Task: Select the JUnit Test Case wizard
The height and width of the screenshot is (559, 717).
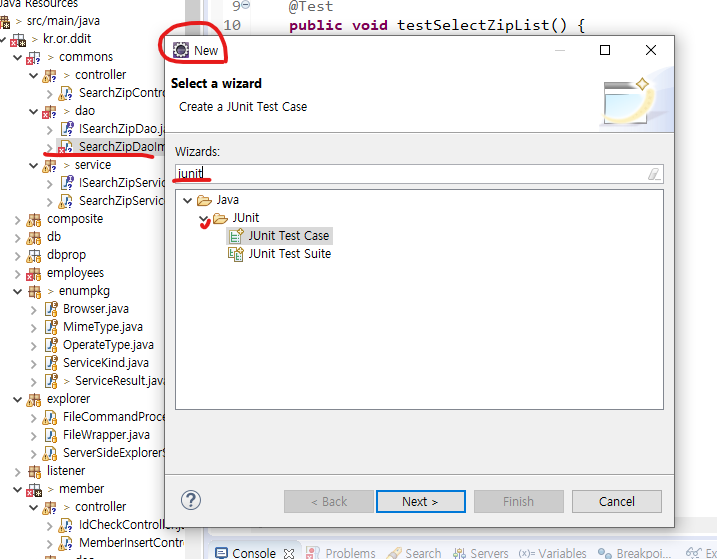Action: pos(288,236)
